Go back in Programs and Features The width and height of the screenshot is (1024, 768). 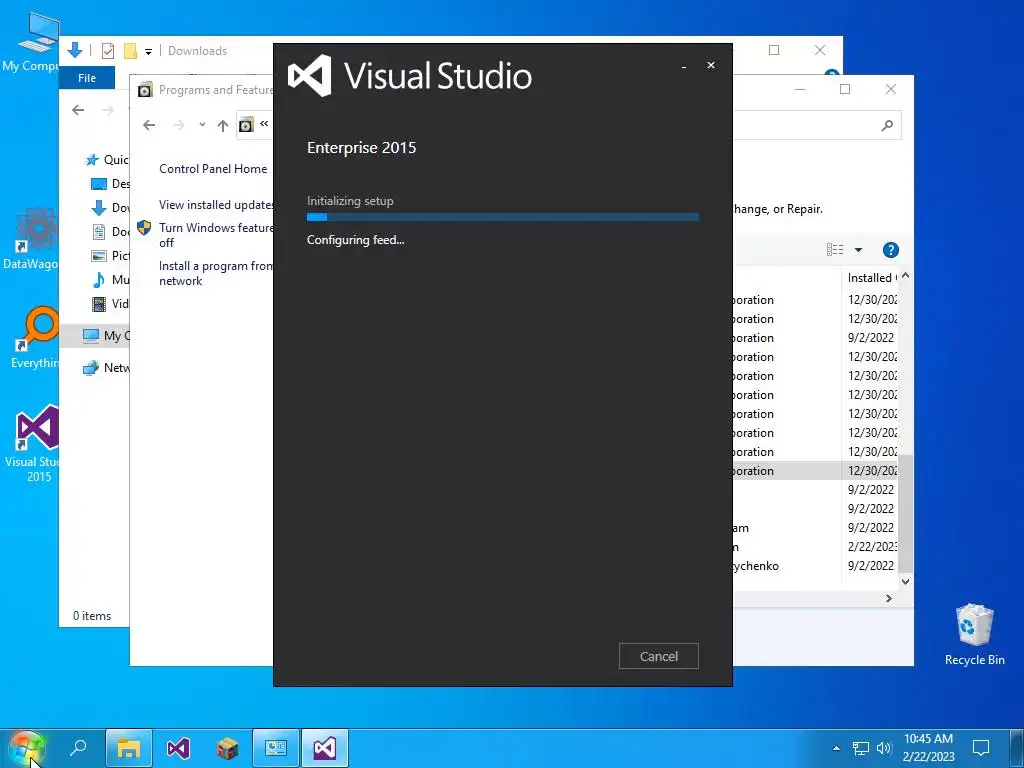coord(149,125)
